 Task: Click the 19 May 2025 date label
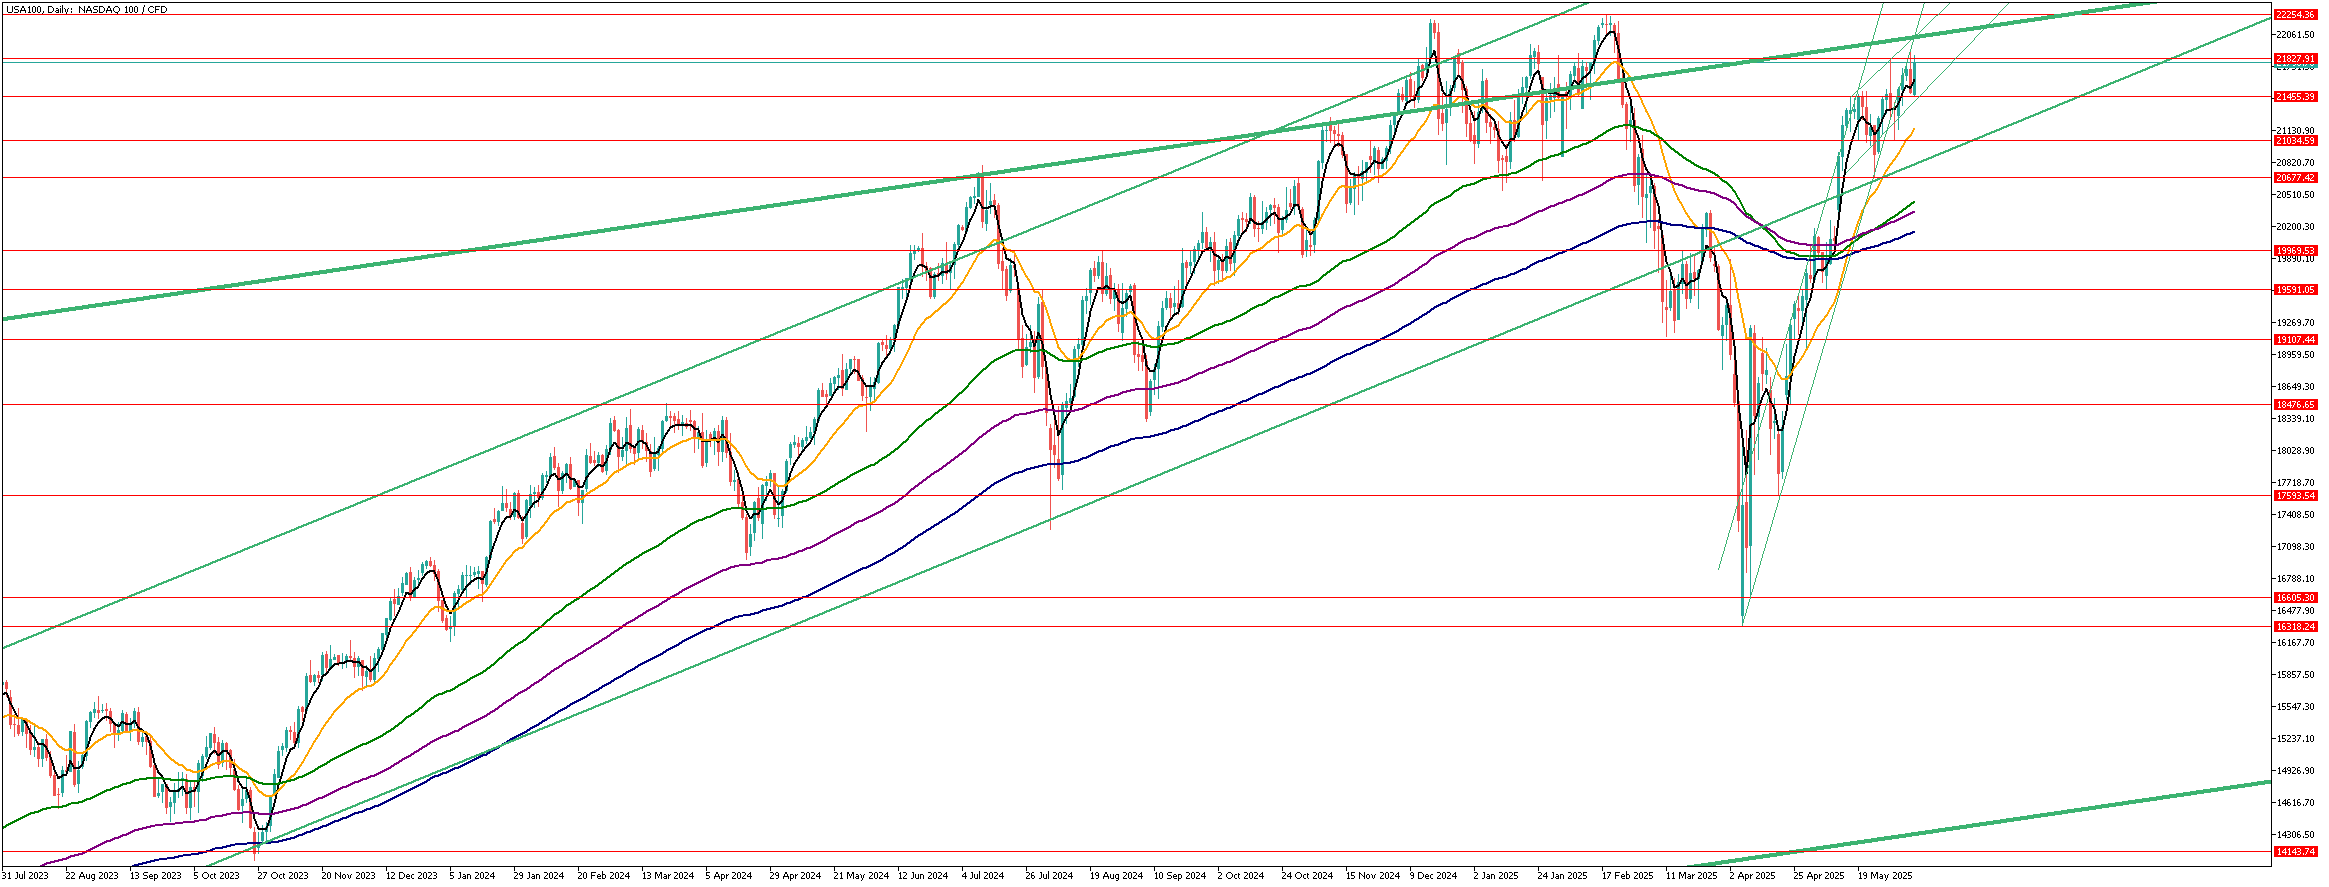click(x=1885, y=876)
